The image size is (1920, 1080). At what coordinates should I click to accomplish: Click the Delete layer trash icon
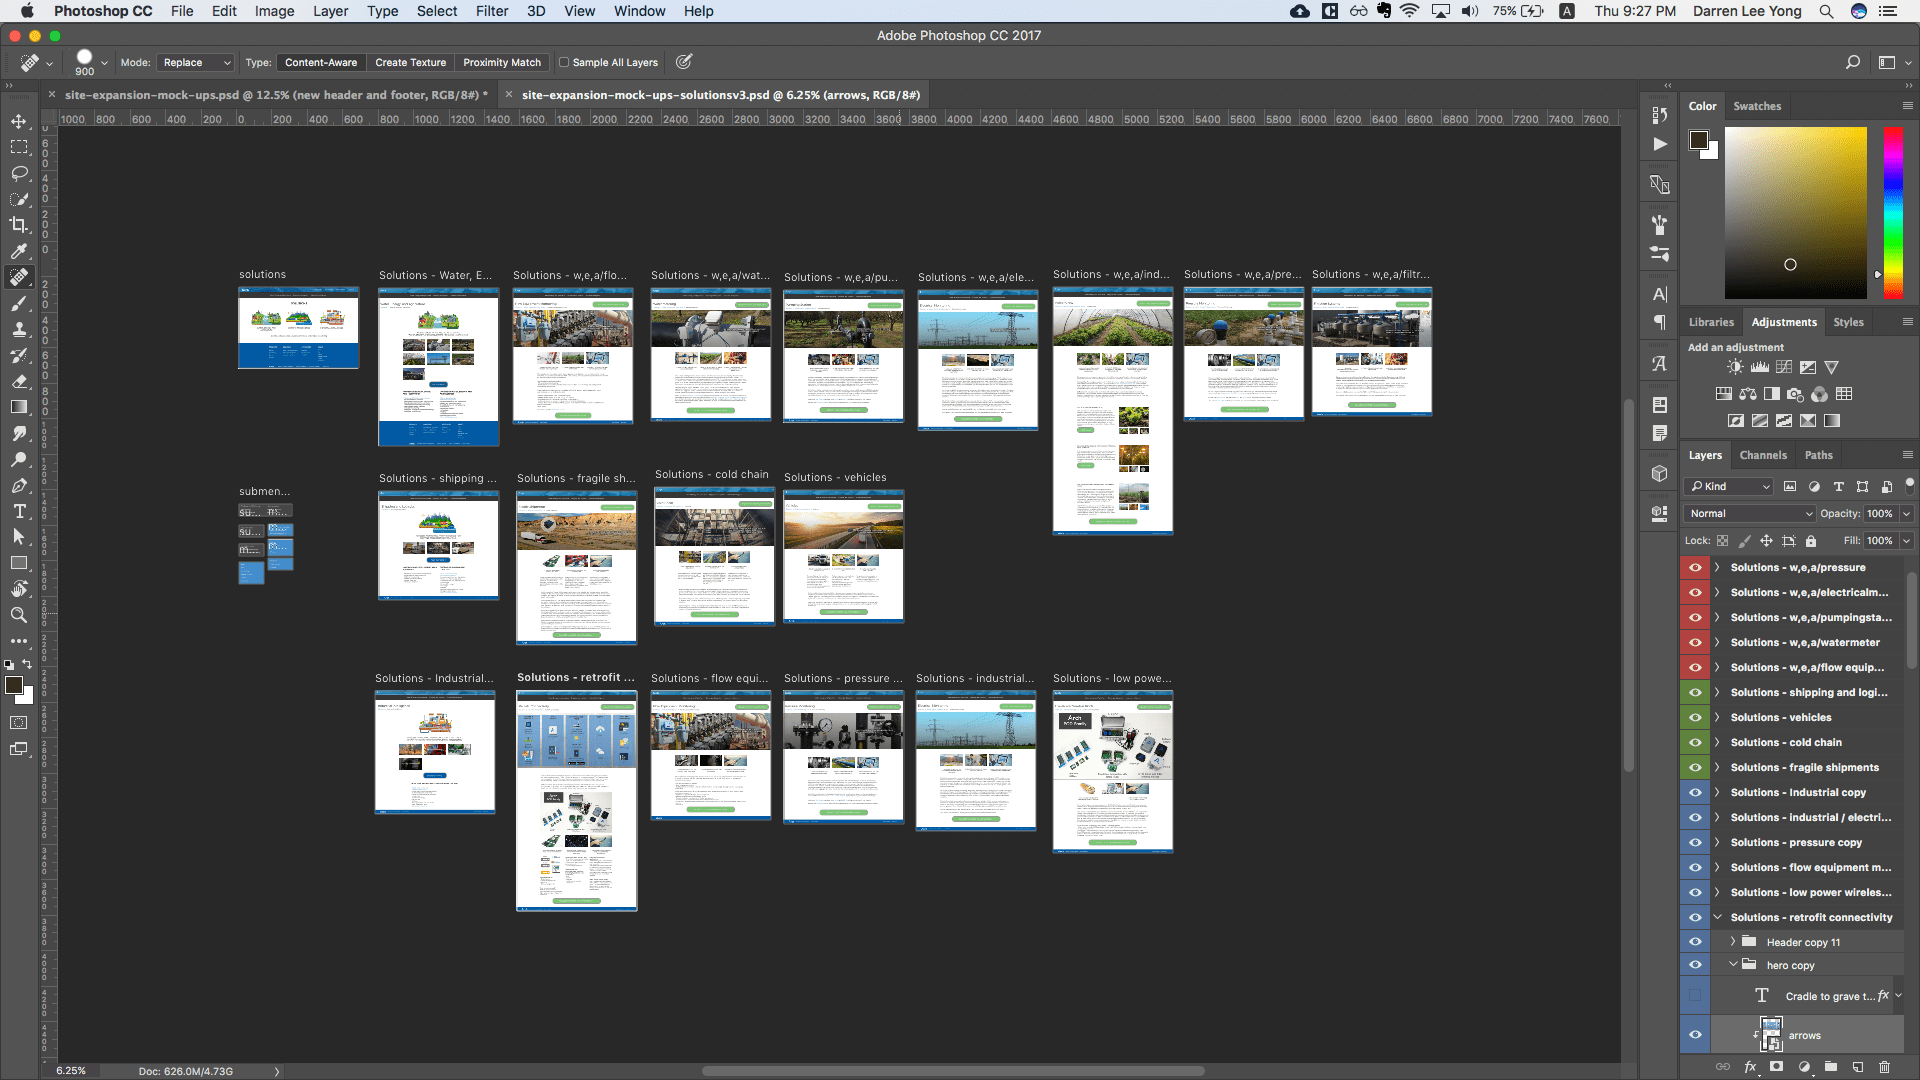coord(1884,1067)
